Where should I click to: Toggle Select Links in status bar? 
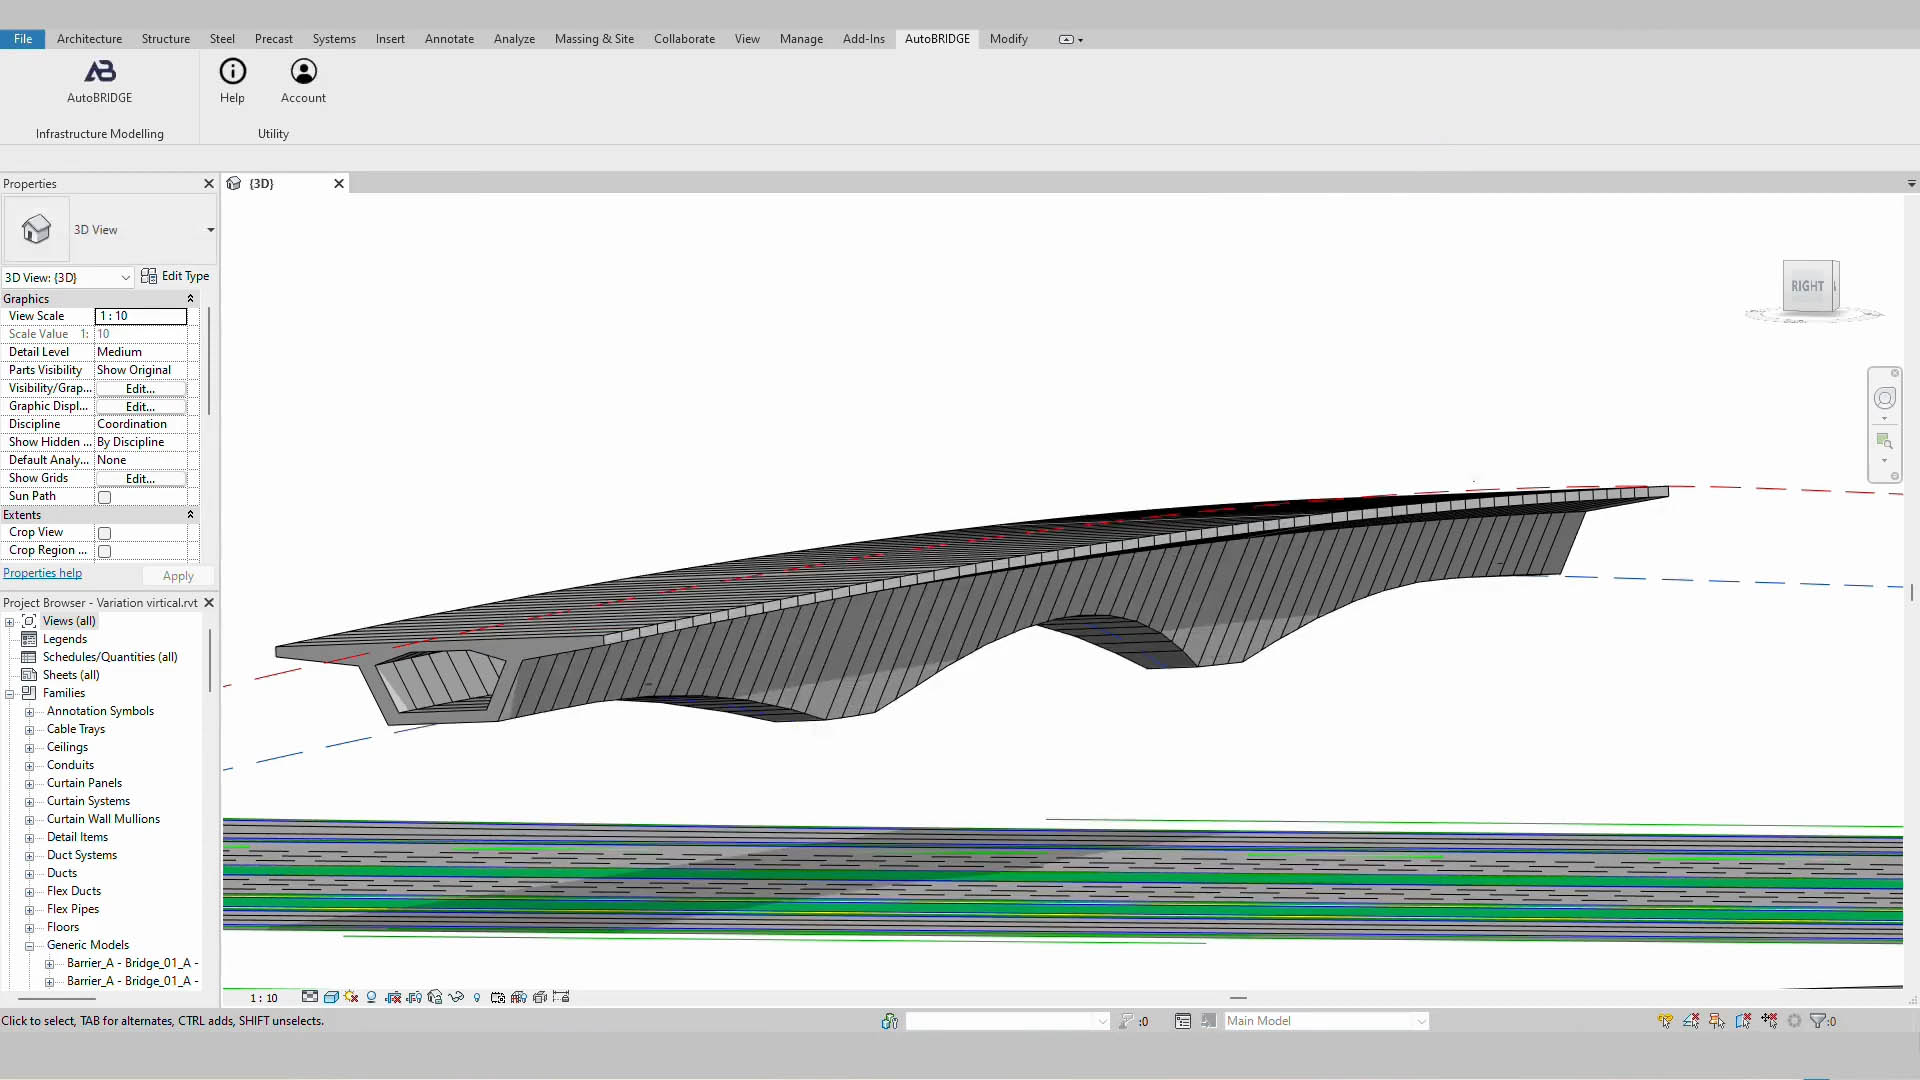(x=1665, y=1021)
